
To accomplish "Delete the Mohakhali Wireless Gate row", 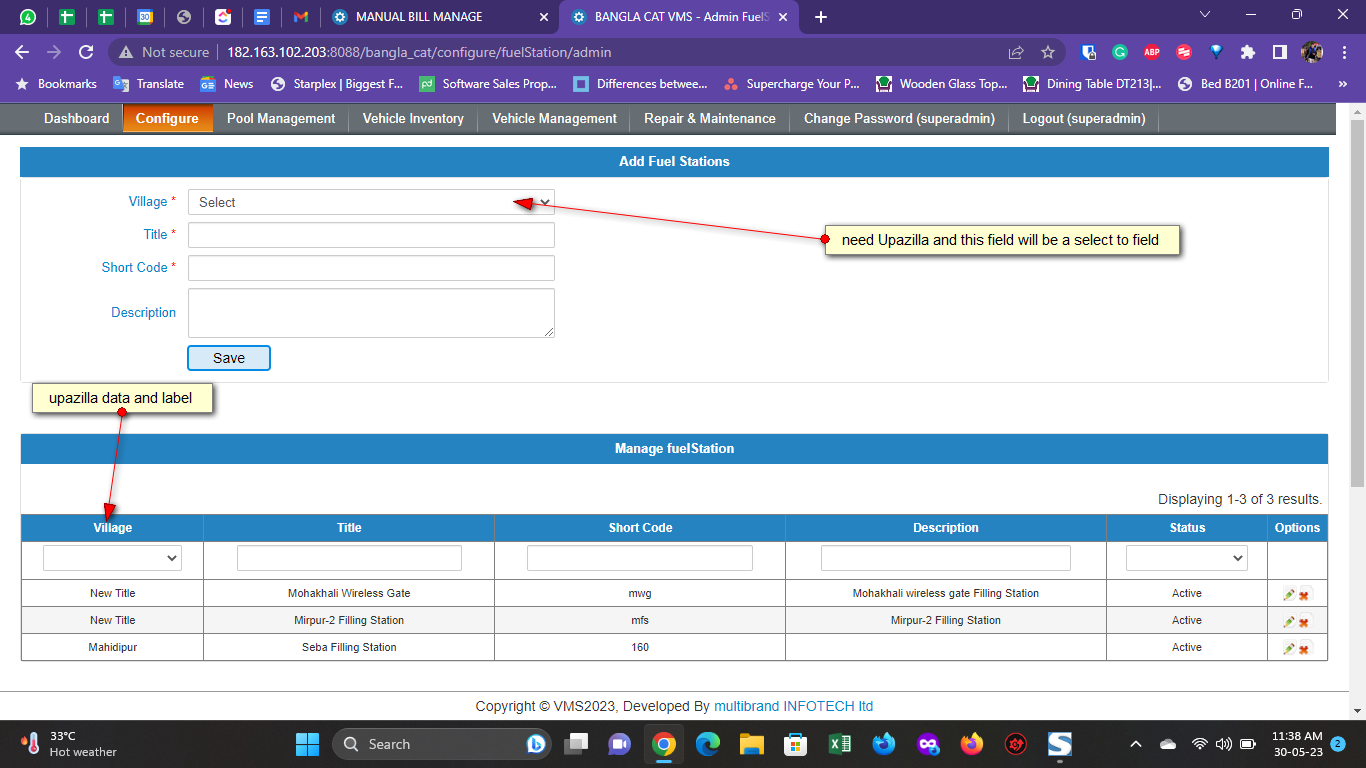I will [x=1304, y=595].
